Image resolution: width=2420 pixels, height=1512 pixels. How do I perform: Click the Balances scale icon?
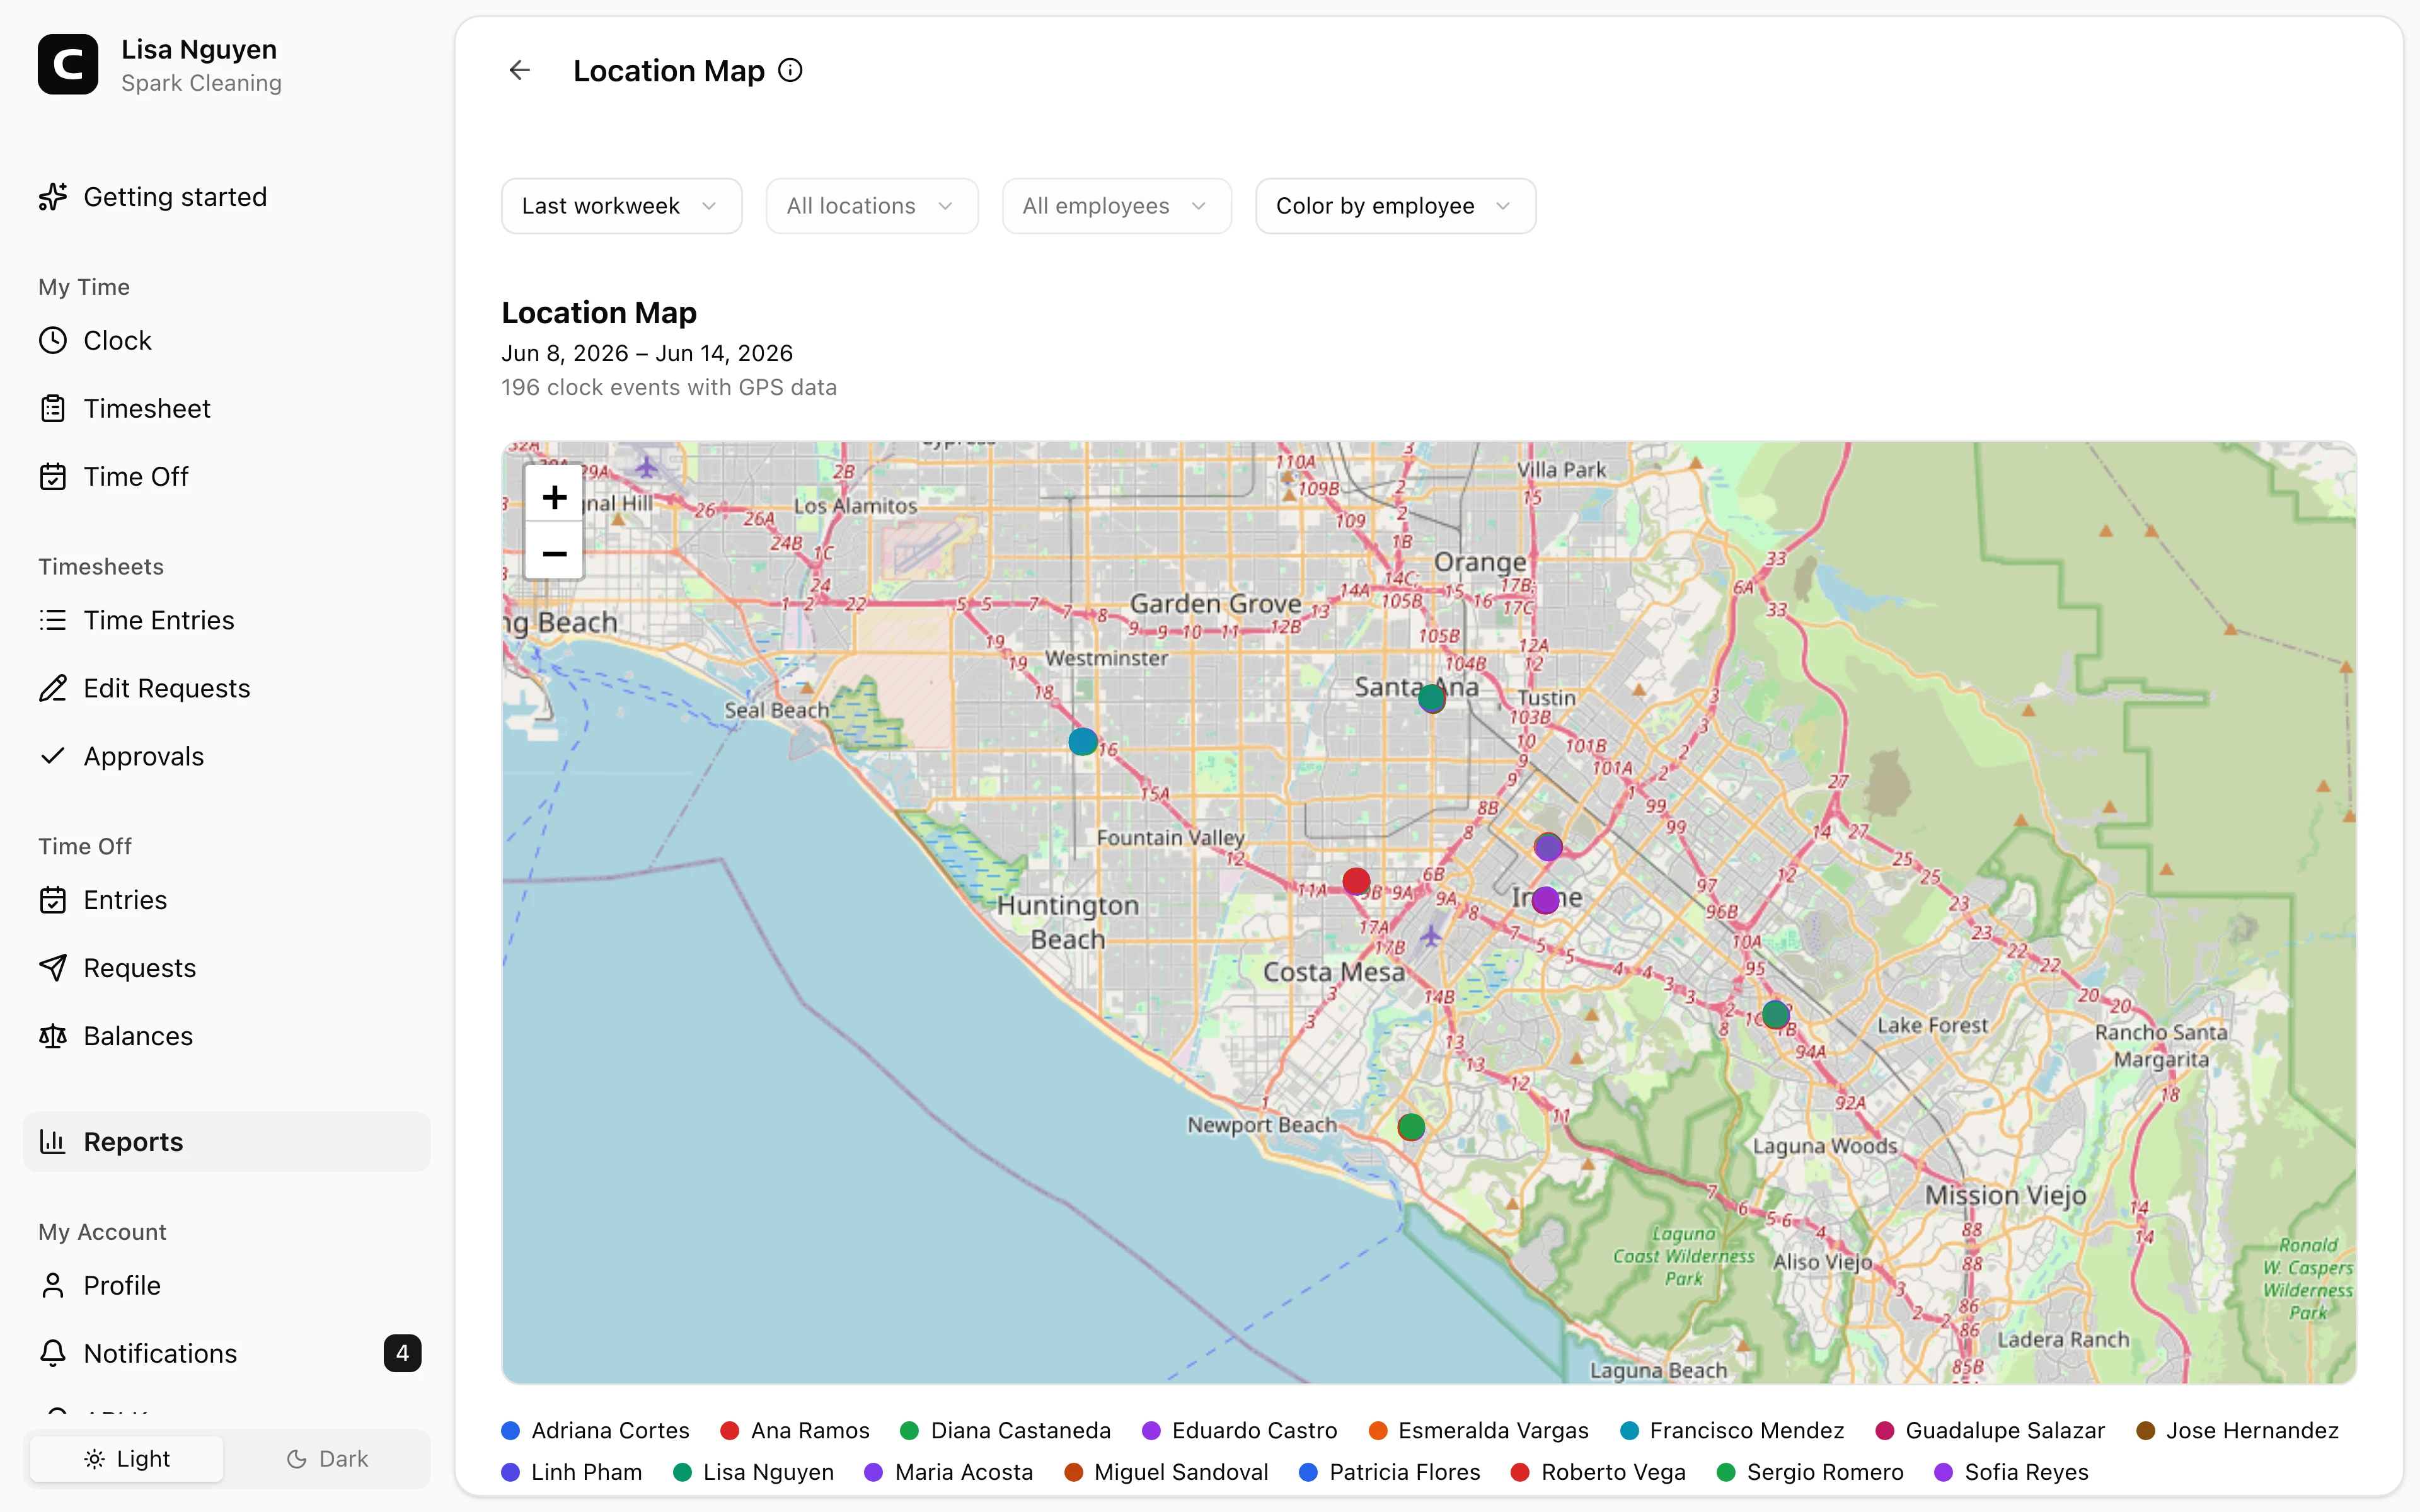[x=53, y=1037]
